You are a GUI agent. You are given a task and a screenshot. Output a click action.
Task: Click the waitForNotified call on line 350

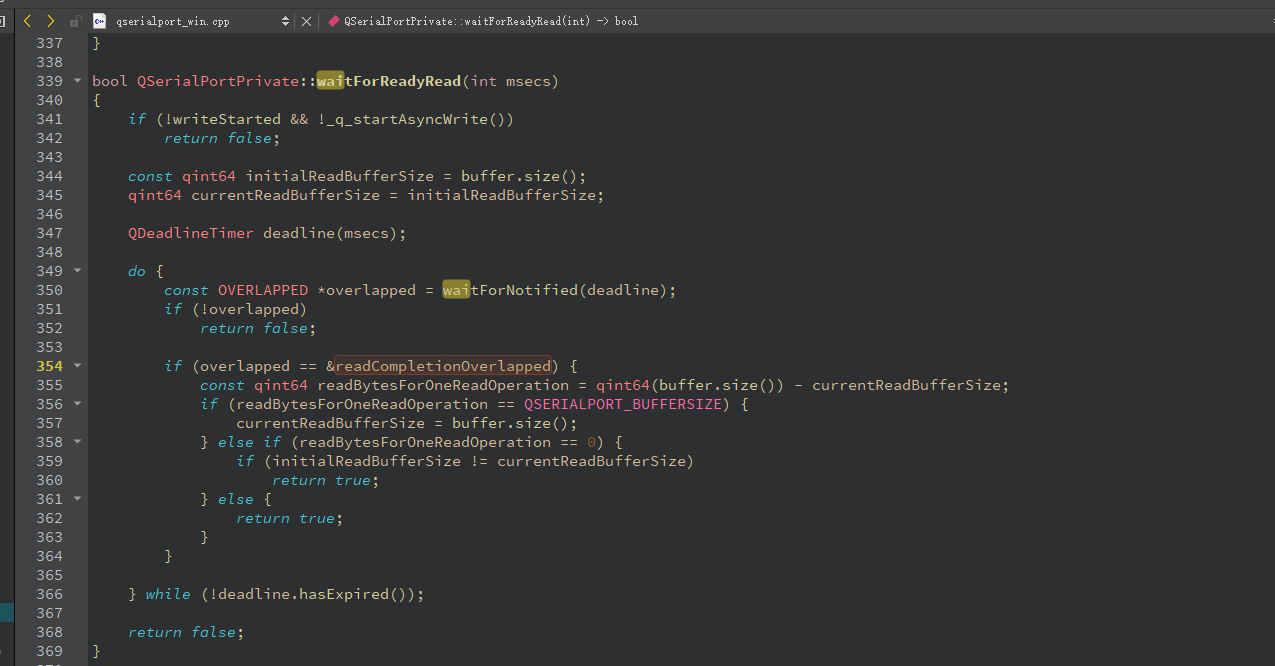510,290
